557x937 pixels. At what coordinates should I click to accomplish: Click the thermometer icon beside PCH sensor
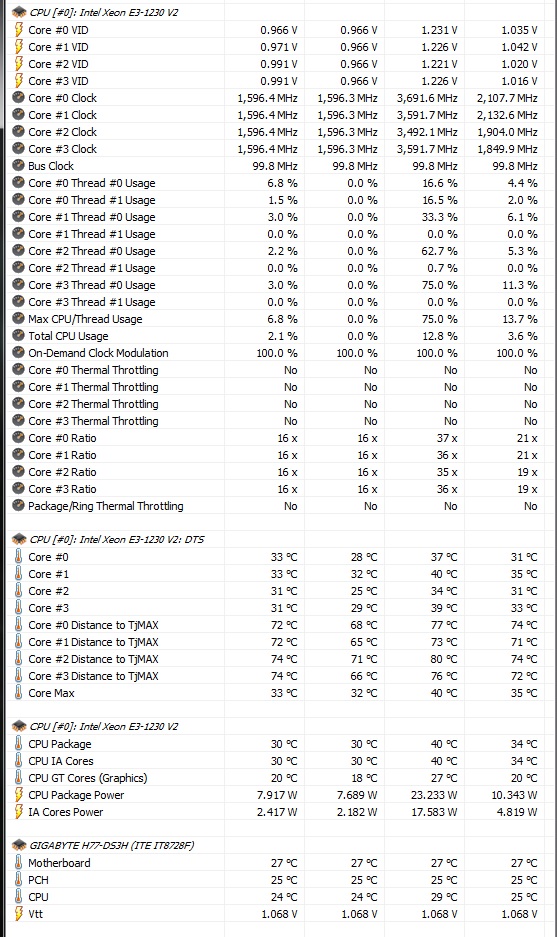19,880
